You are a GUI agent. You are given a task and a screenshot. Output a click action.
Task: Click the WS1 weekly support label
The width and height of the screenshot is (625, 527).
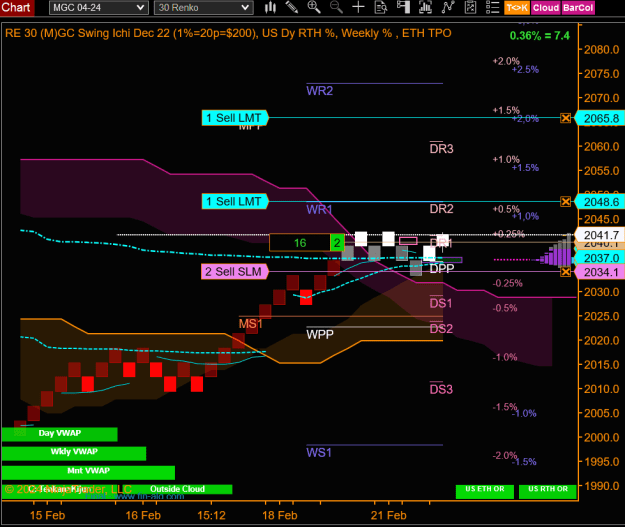pos(319,452)
